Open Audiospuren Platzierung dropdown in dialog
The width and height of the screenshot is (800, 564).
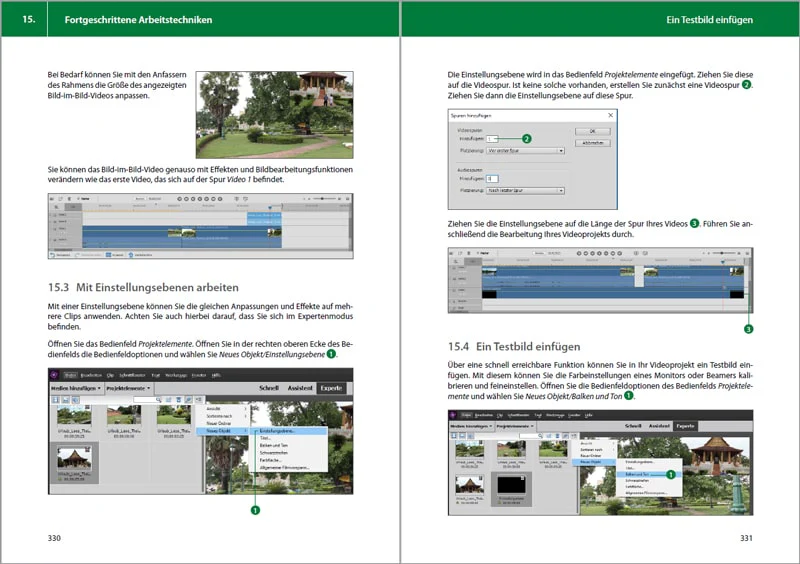[526, 190]
